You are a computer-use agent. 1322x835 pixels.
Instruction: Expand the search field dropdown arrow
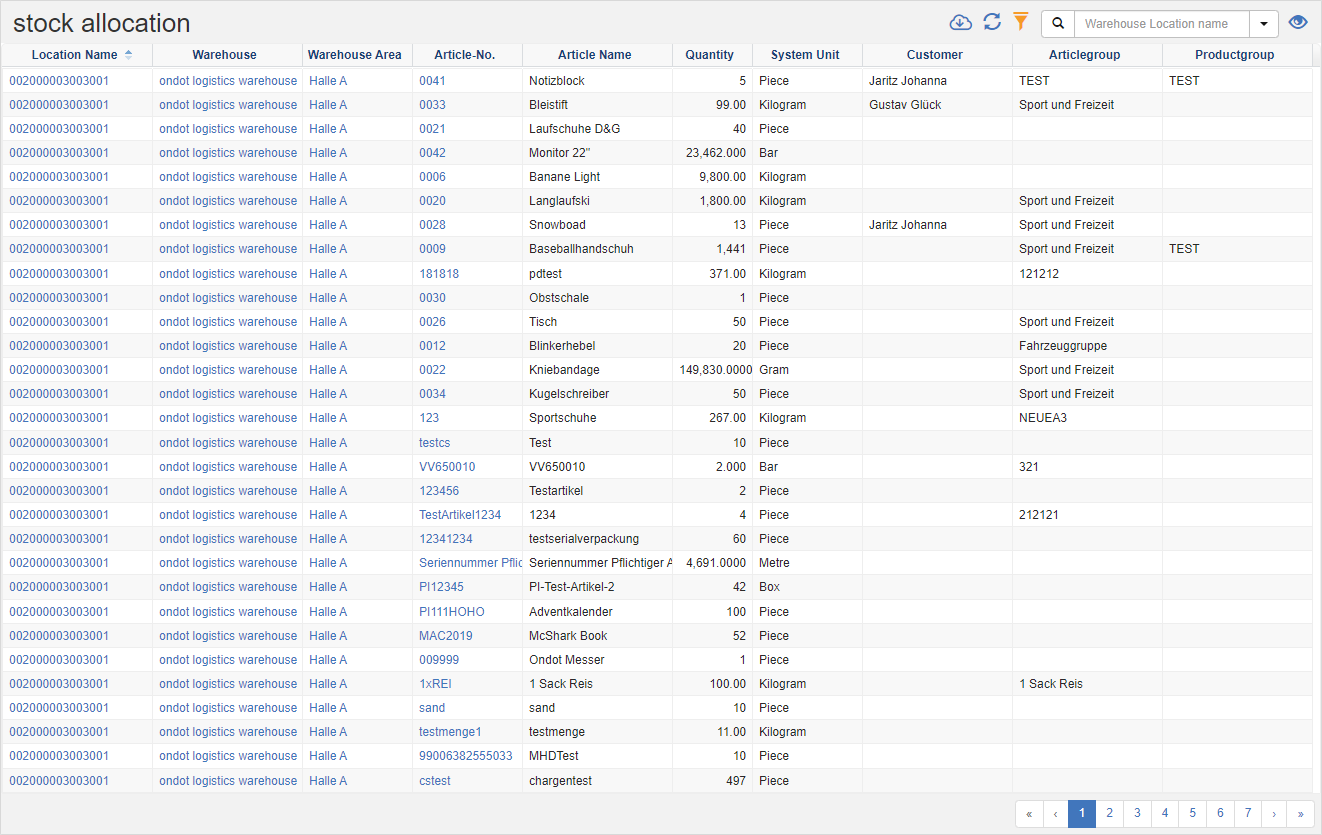pyautogui.click(x=1264, y=24)
